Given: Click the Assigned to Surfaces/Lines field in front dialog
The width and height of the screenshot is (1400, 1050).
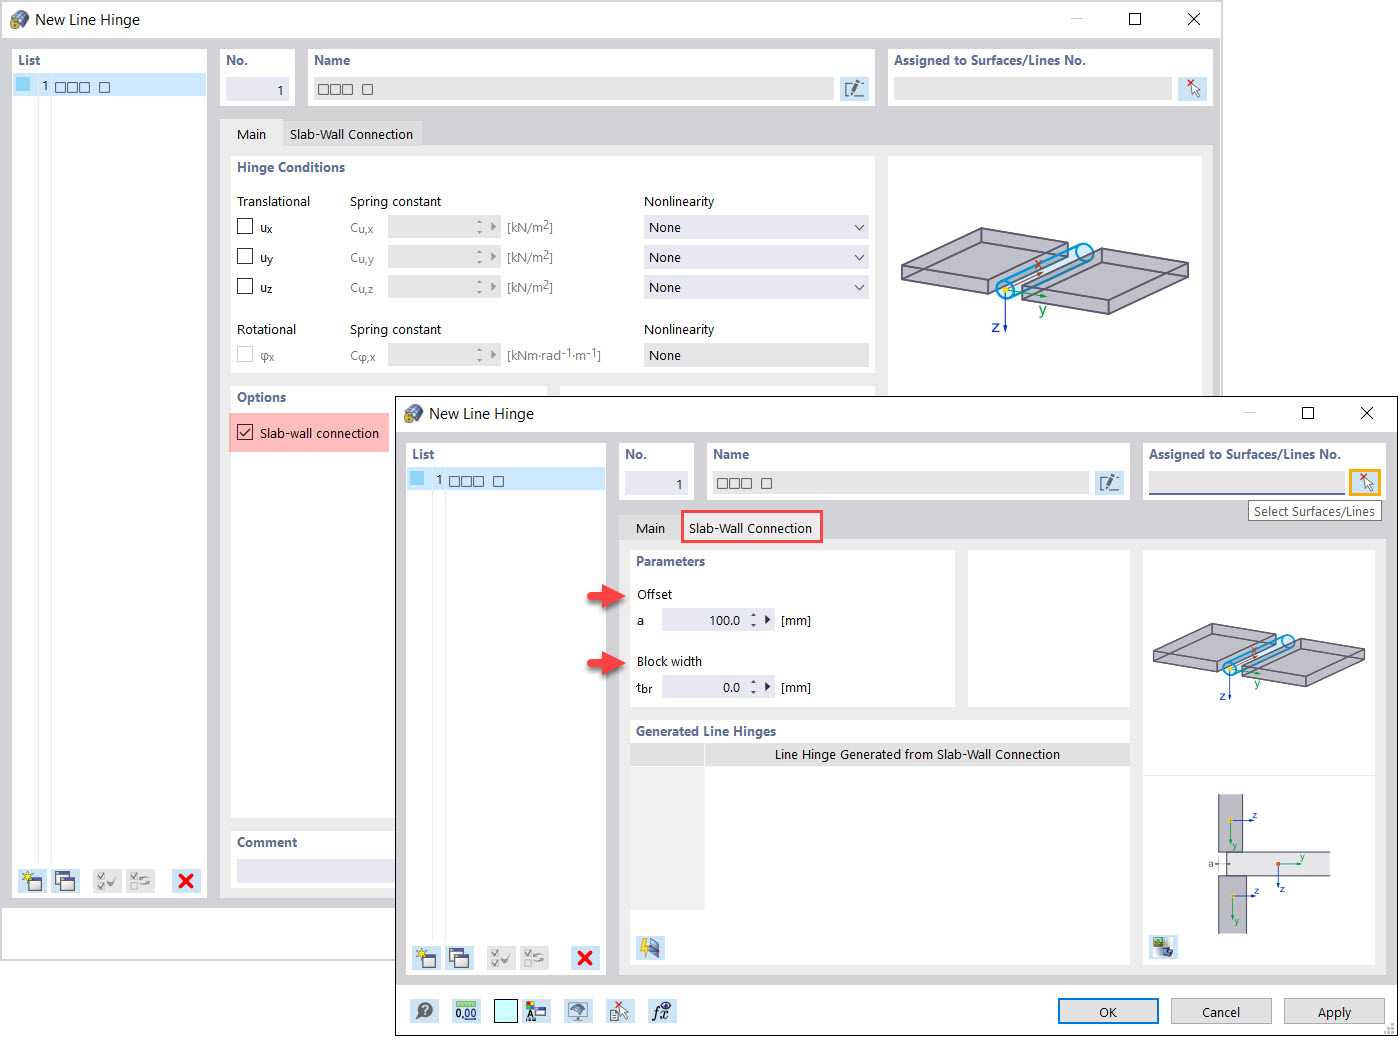Looking at the screenshot, I should (x=1247, y=482).
